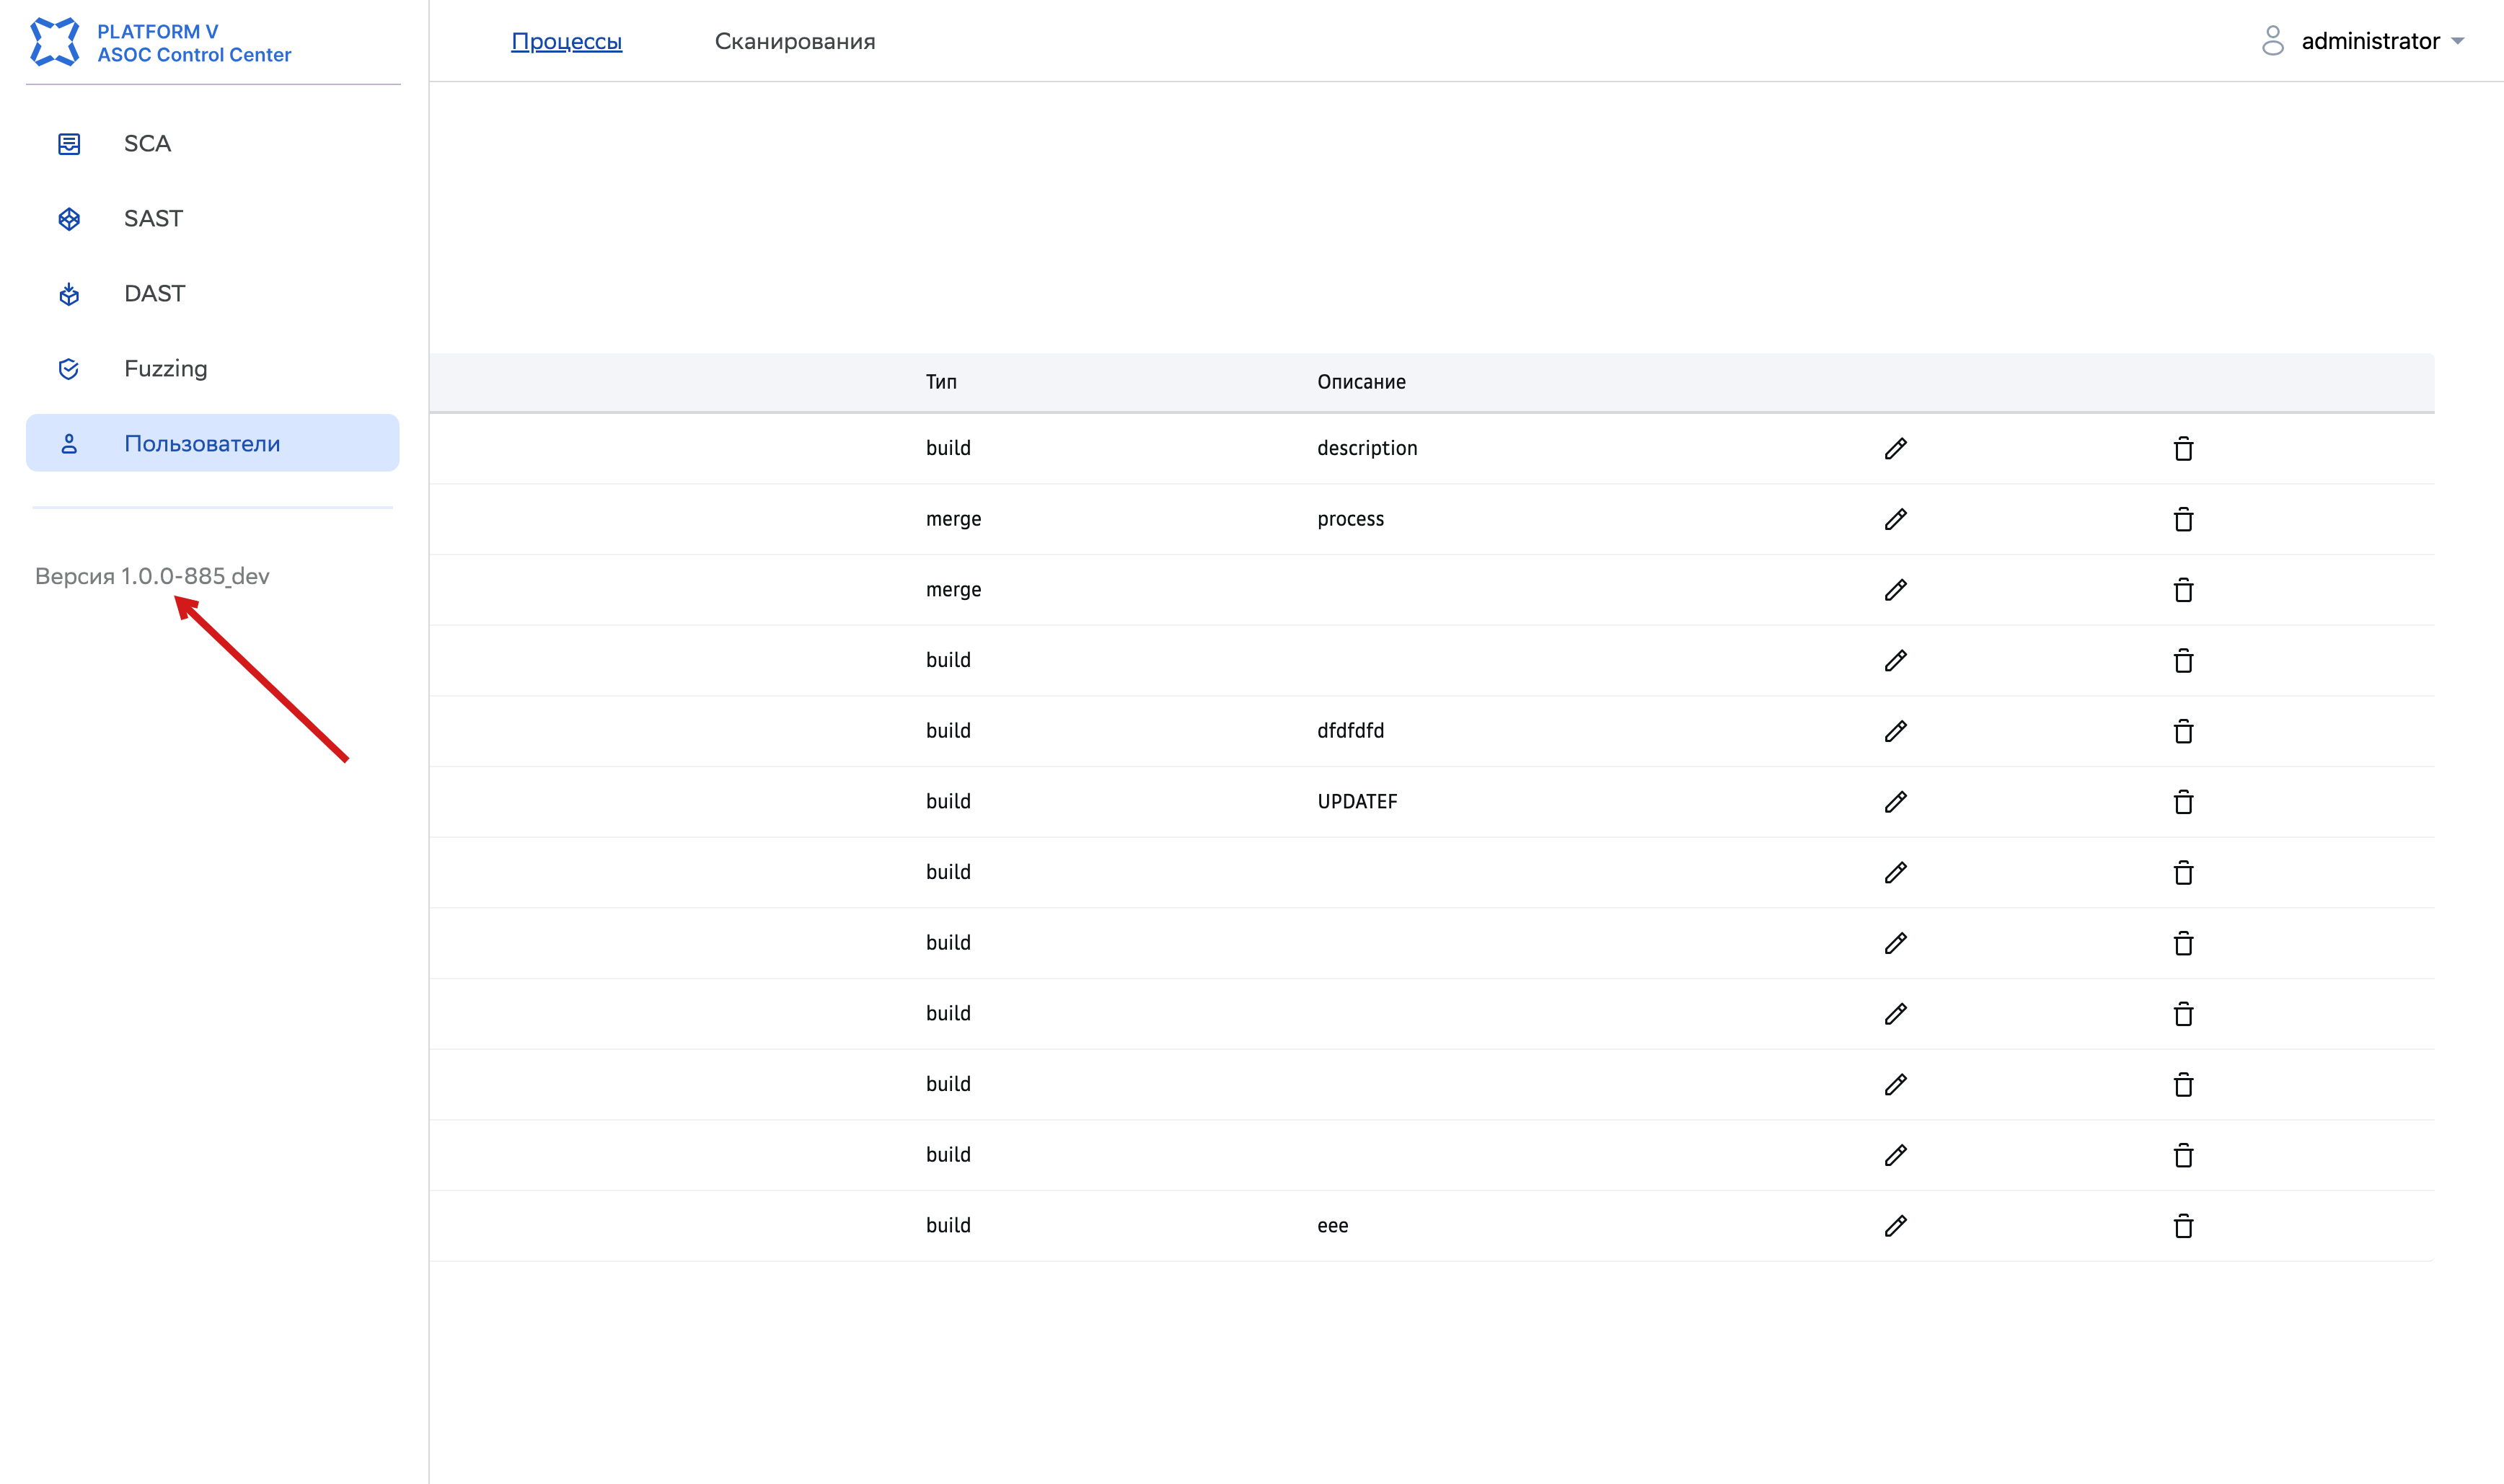Viewport: 2504px width, 1484px height.
Task: Edit the build row described 'dfdfdfd'
Action: pyautogui.click(x=1895, y=731)
